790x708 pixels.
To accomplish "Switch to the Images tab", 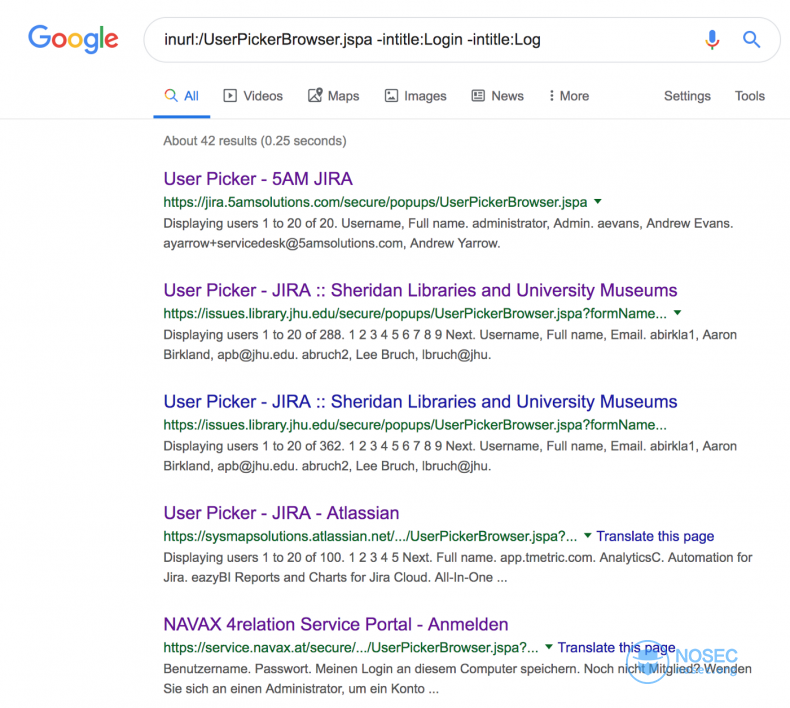I will [416, 96].
